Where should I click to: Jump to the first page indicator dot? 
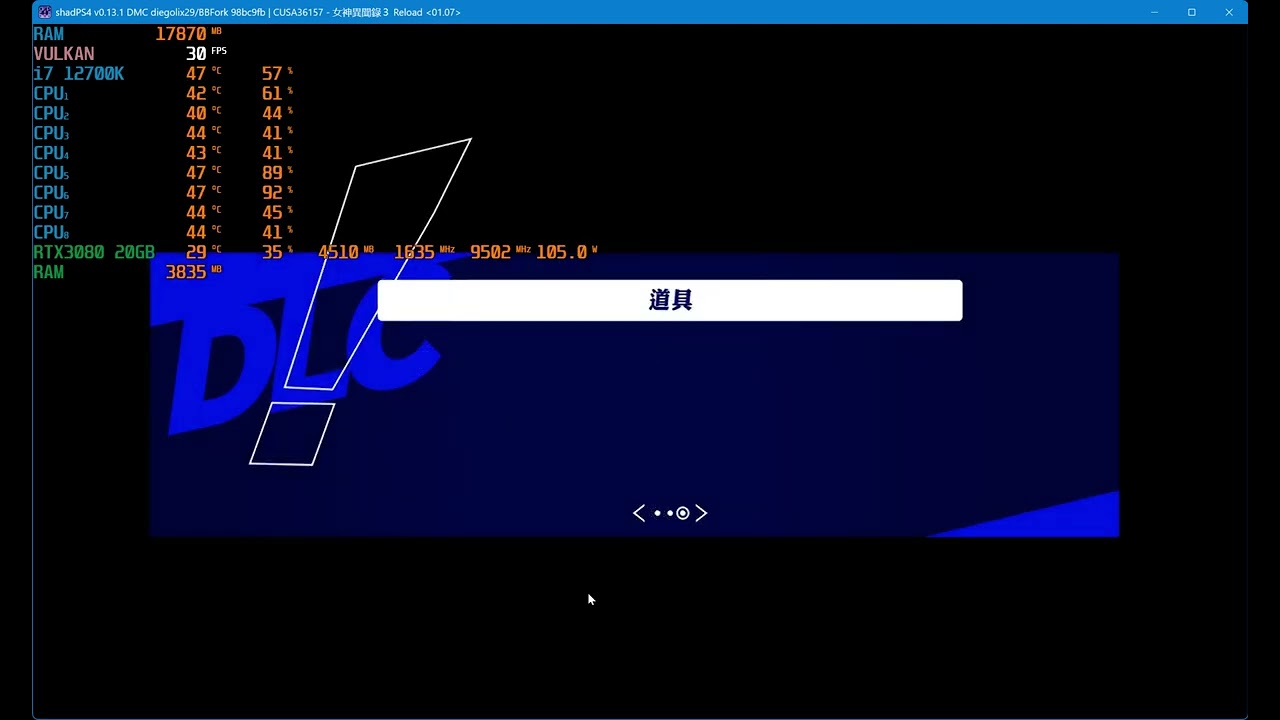657,513
